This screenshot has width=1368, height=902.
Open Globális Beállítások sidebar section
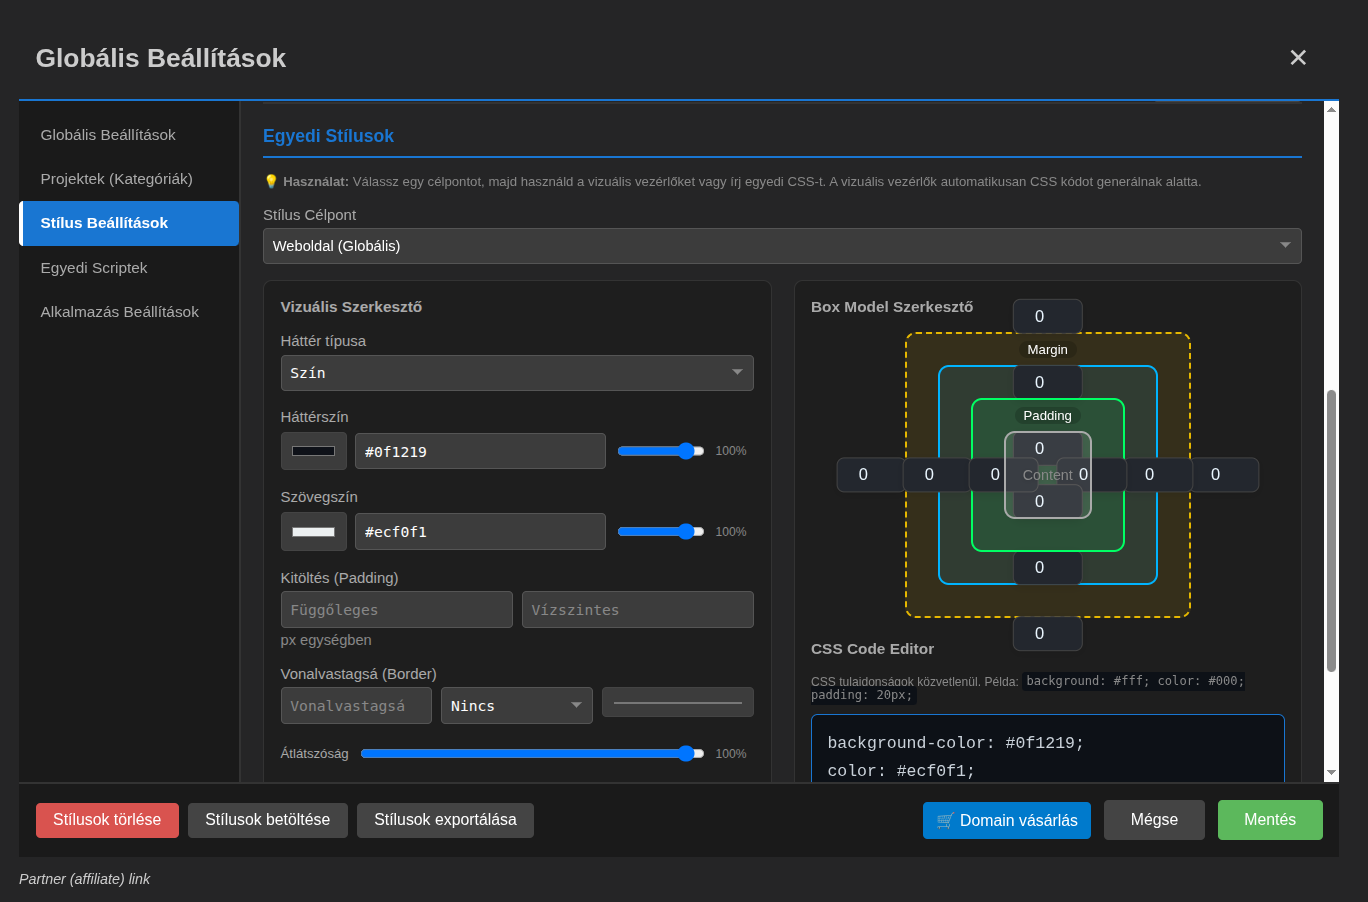pyautogui.click(x=108, y=135)
